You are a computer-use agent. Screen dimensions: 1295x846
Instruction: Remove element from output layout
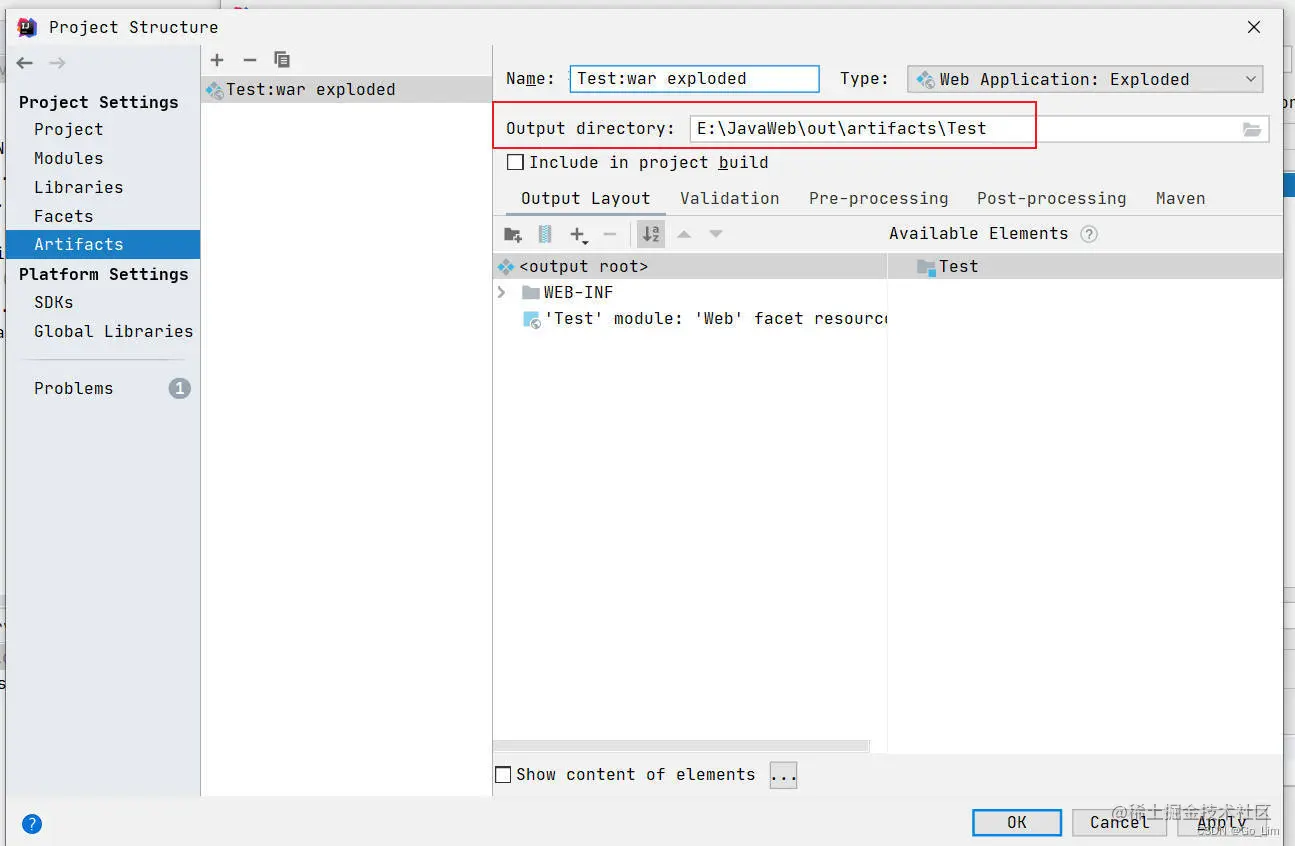tap(610, 234)
